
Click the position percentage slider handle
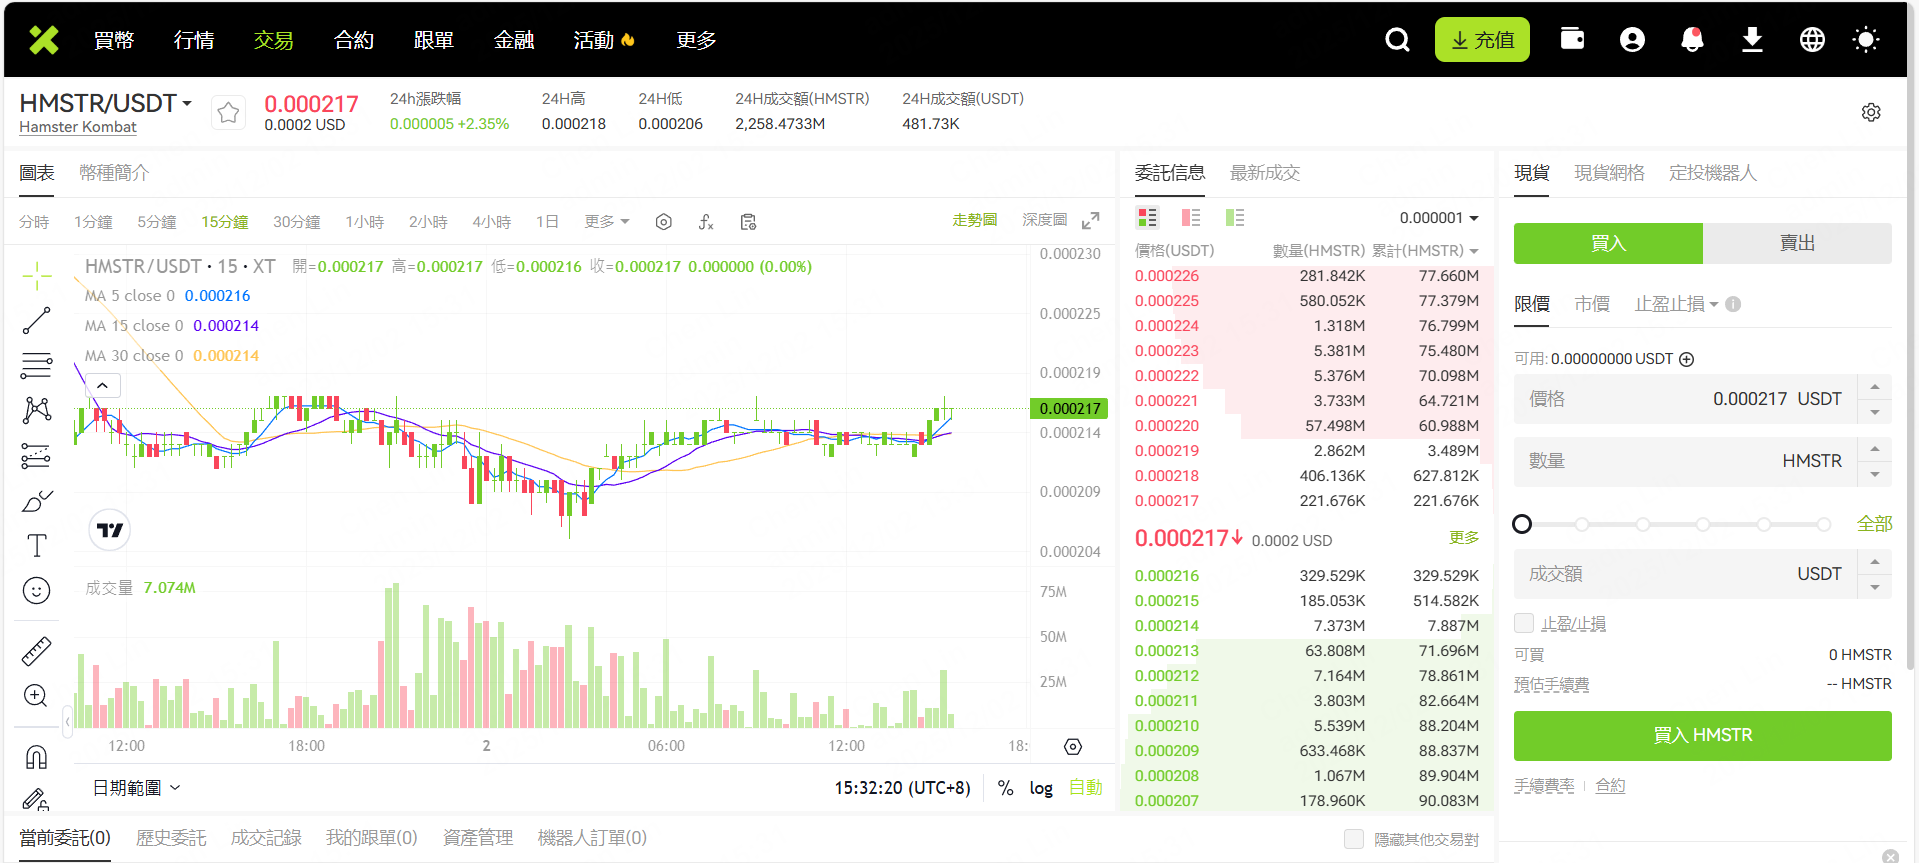[x=1522, y=524]
